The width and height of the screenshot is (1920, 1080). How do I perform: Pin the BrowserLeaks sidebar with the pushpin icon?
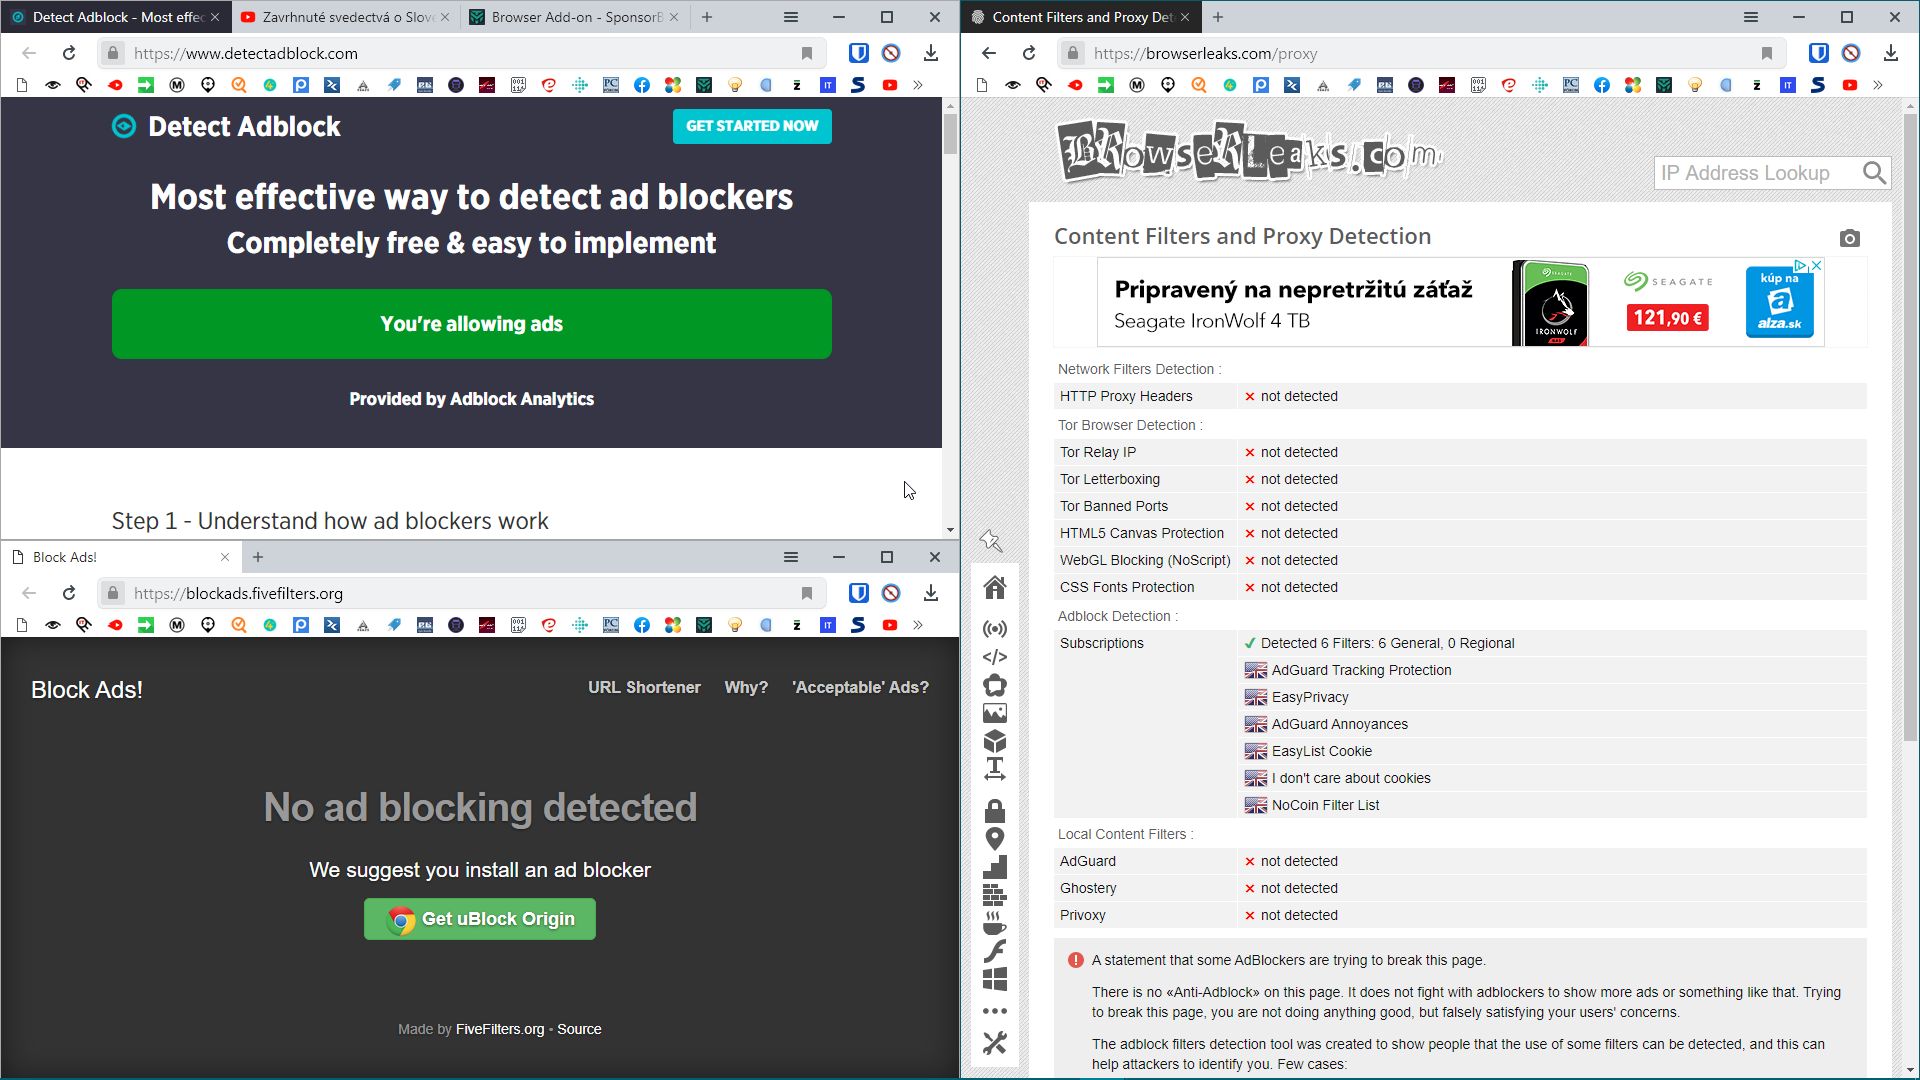[991, 541]
